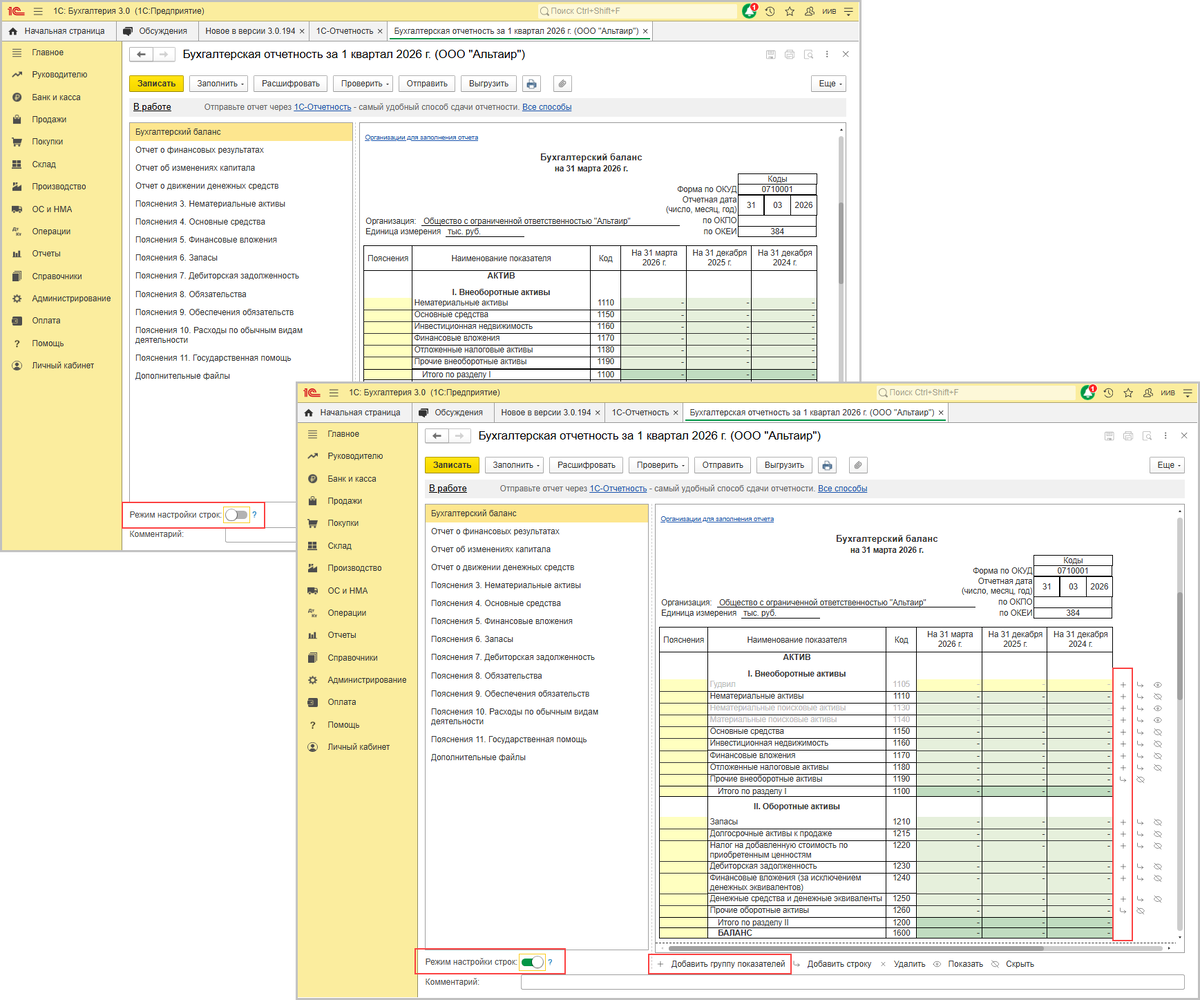Viewport: 1200px width, 1000px height.
Task: Click Добавить группу показателей button
Action: 721,964
